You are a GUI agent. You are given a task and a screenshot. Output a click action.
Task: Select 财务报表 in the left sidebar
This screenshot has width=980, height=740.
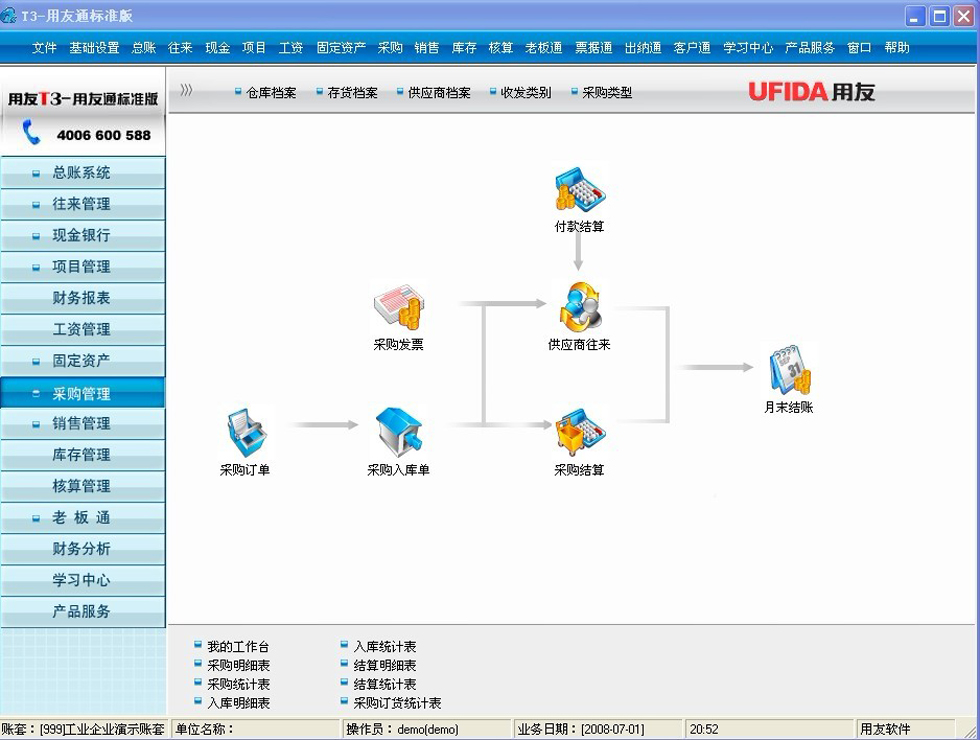pos(82,298)
